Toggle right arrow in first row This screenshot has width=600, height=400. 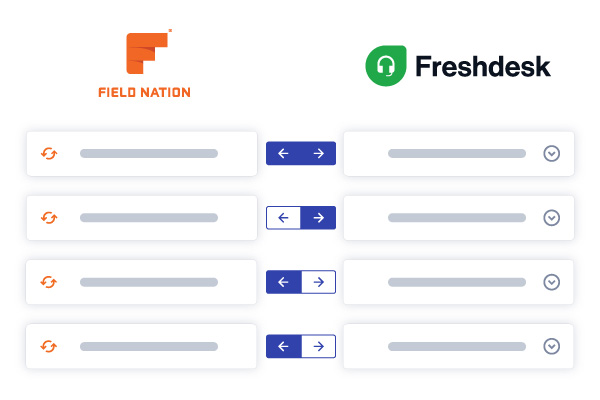click(x=318, y=153)
